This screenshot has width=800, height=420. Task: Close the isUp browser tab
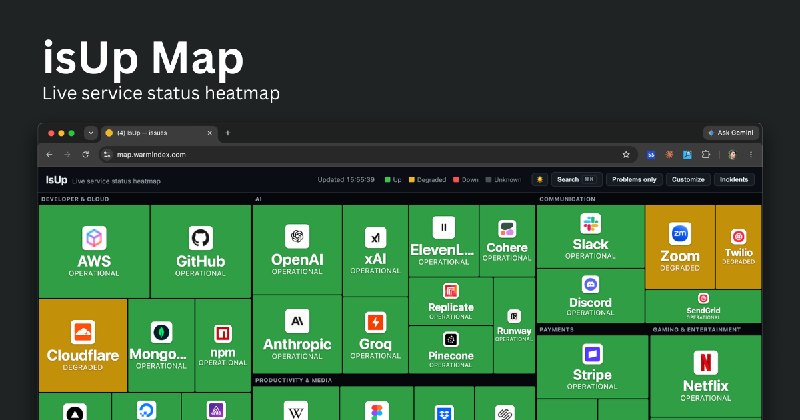[209, 133]
